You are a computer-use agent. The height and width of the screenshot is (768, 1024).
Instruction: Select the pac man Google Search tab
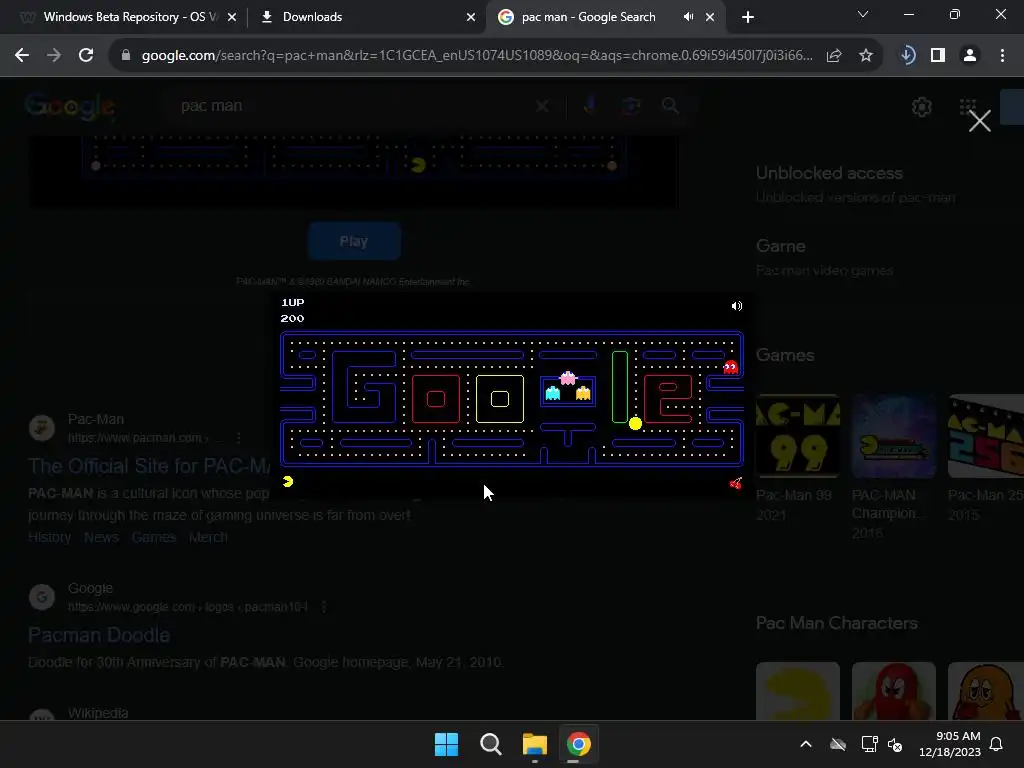pos(588,17)
